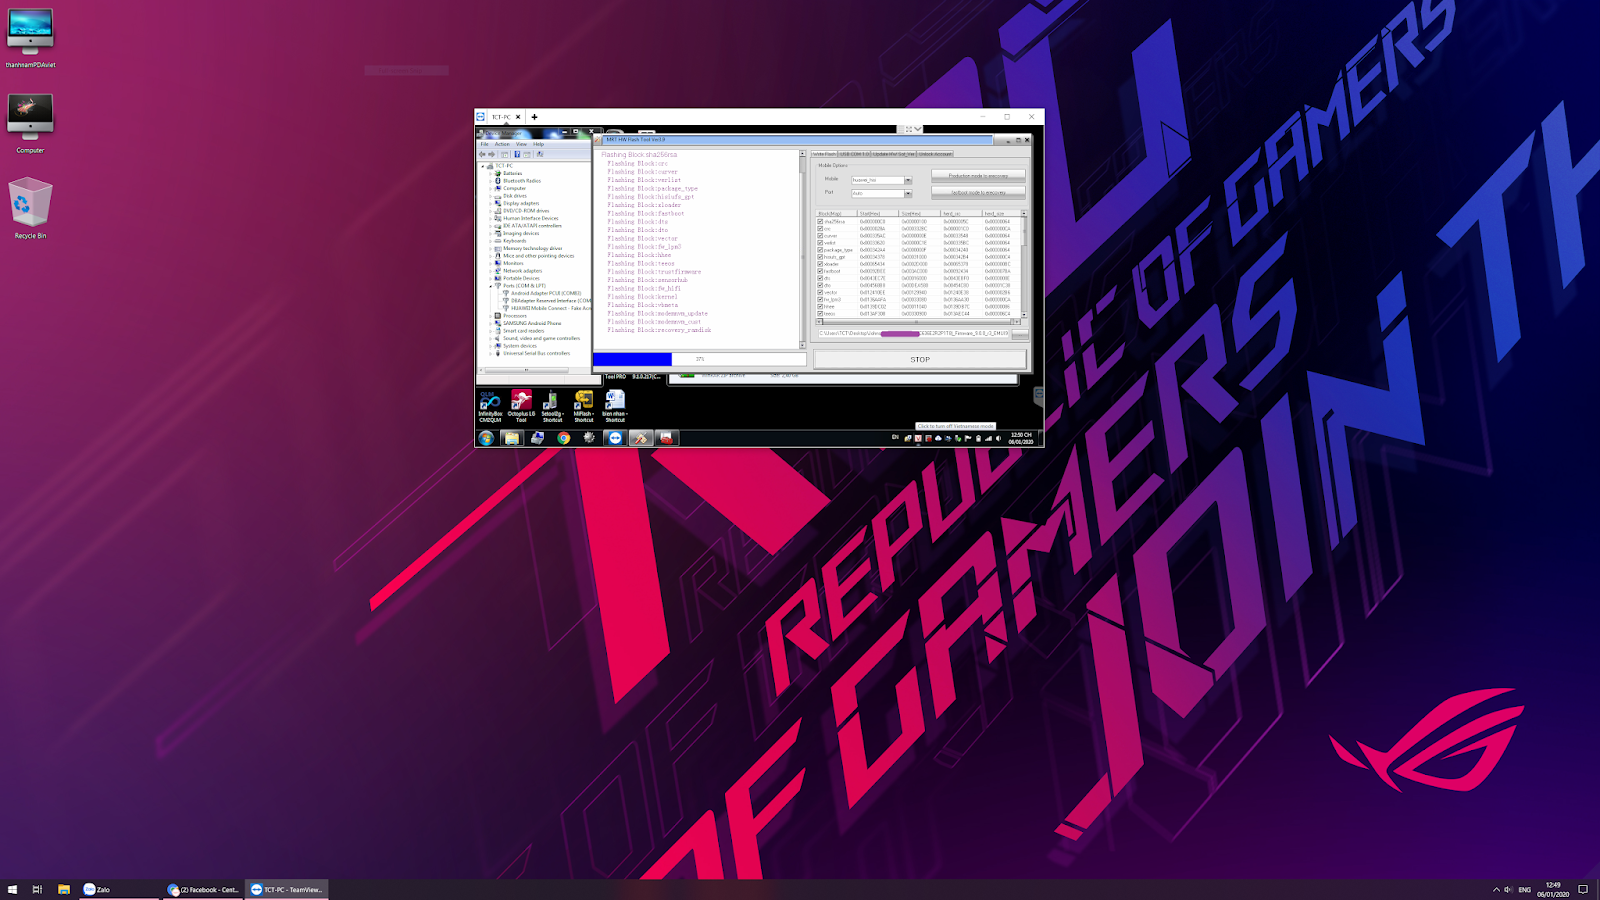The width and height of the screenshot is (1600, 900).
Task: Open the Recycle Bin desktop icon
Action: (30, 209)
